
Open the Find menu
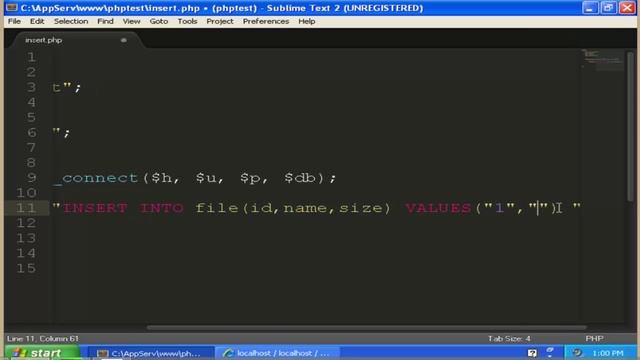[105, 21]
